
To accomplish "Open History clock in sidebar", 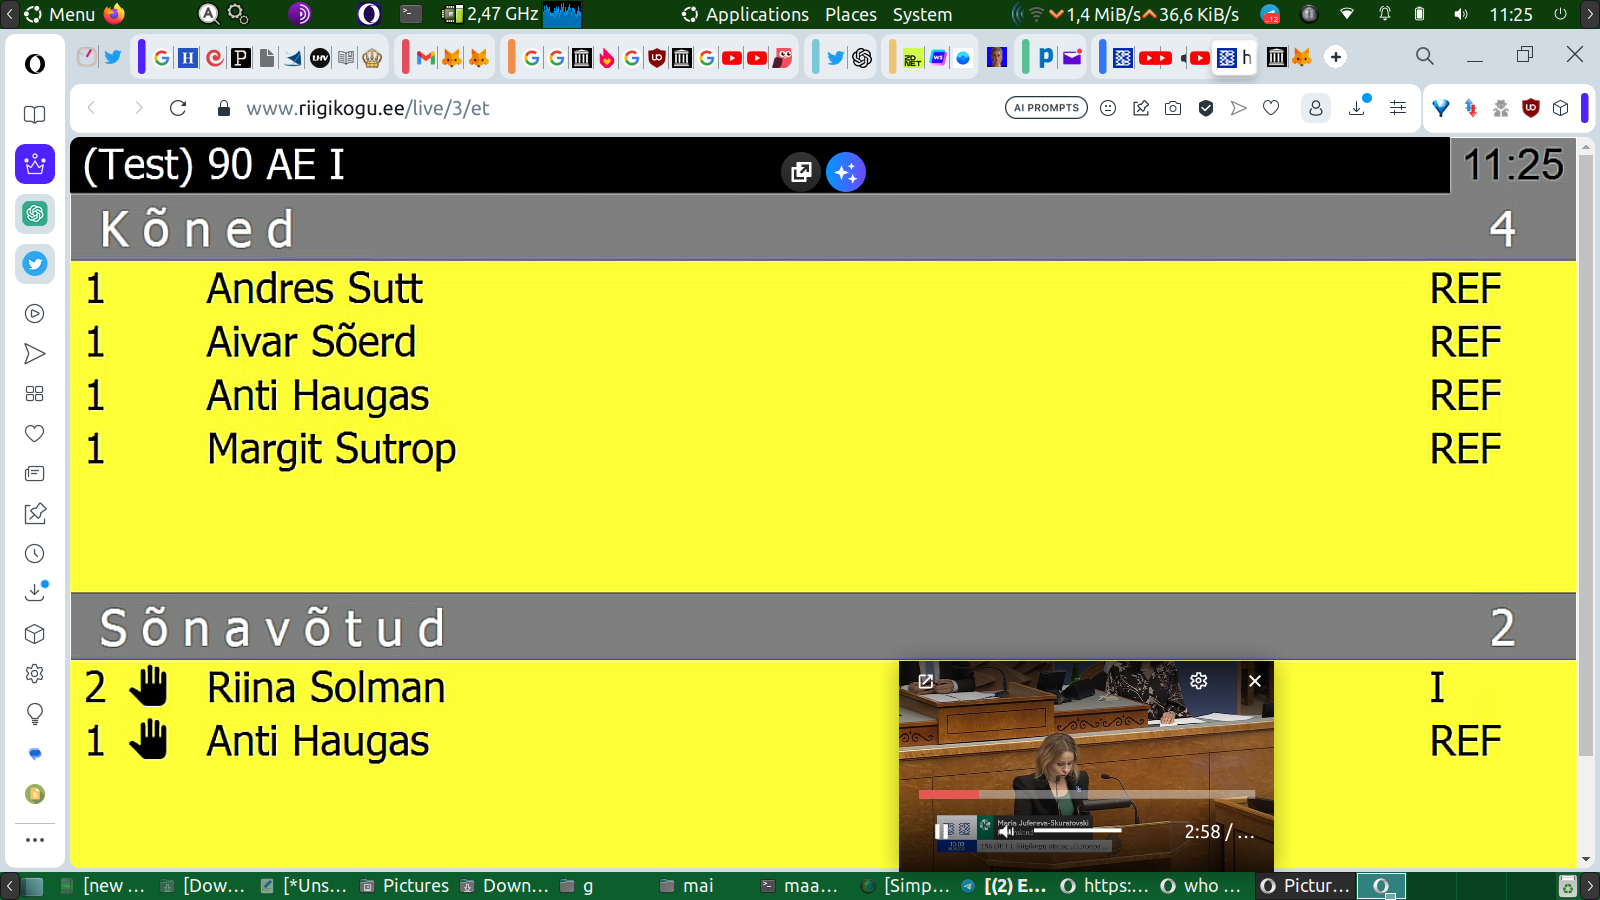I will coord(35,554).
